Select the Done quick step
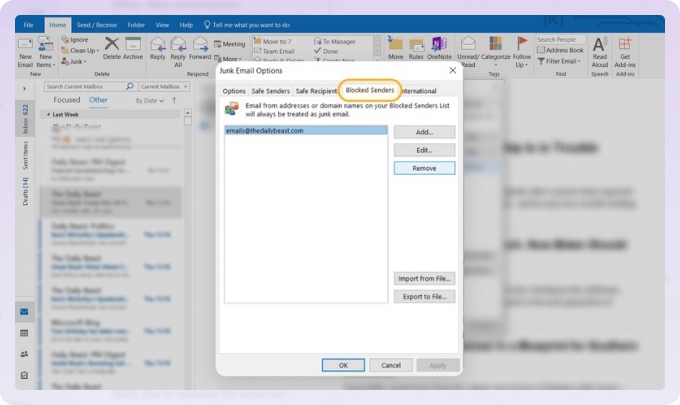Image resolution: width=680 pixels, height=405 pixels. coord(326,51)
